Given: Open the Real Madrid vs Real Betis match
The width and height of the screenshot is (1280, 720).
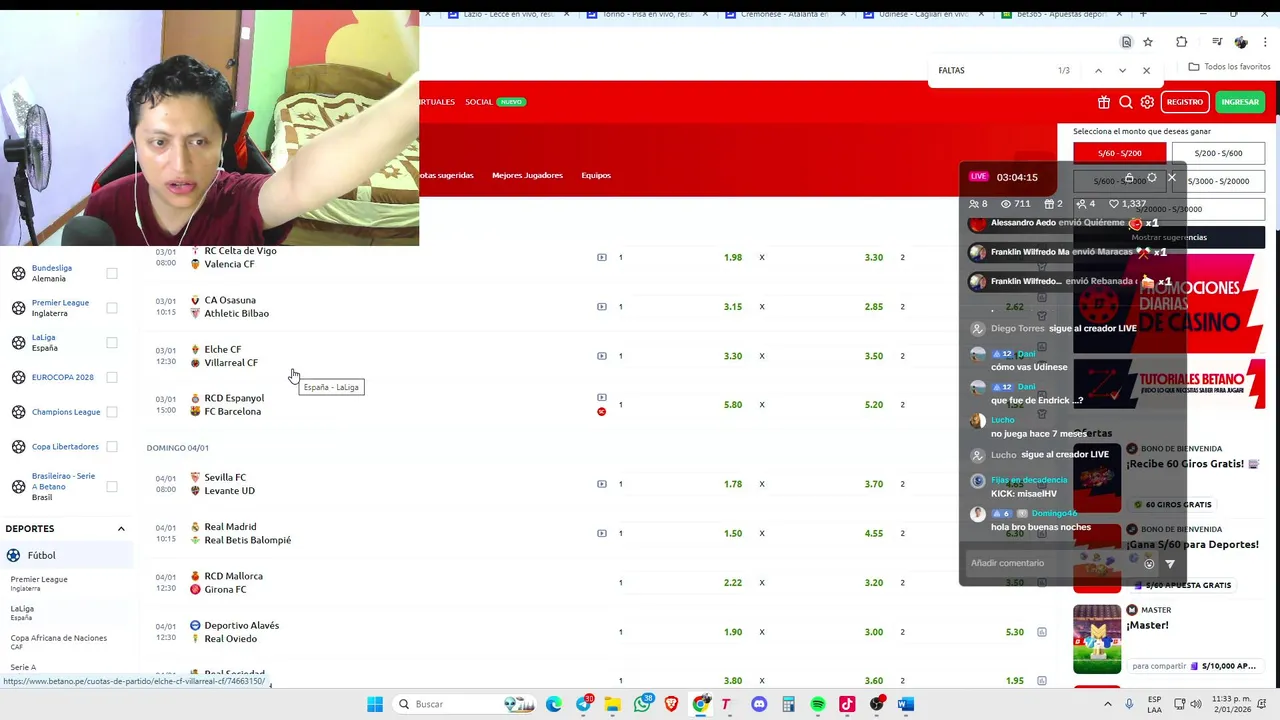Looking at the screenshot, I should point(247,533).
